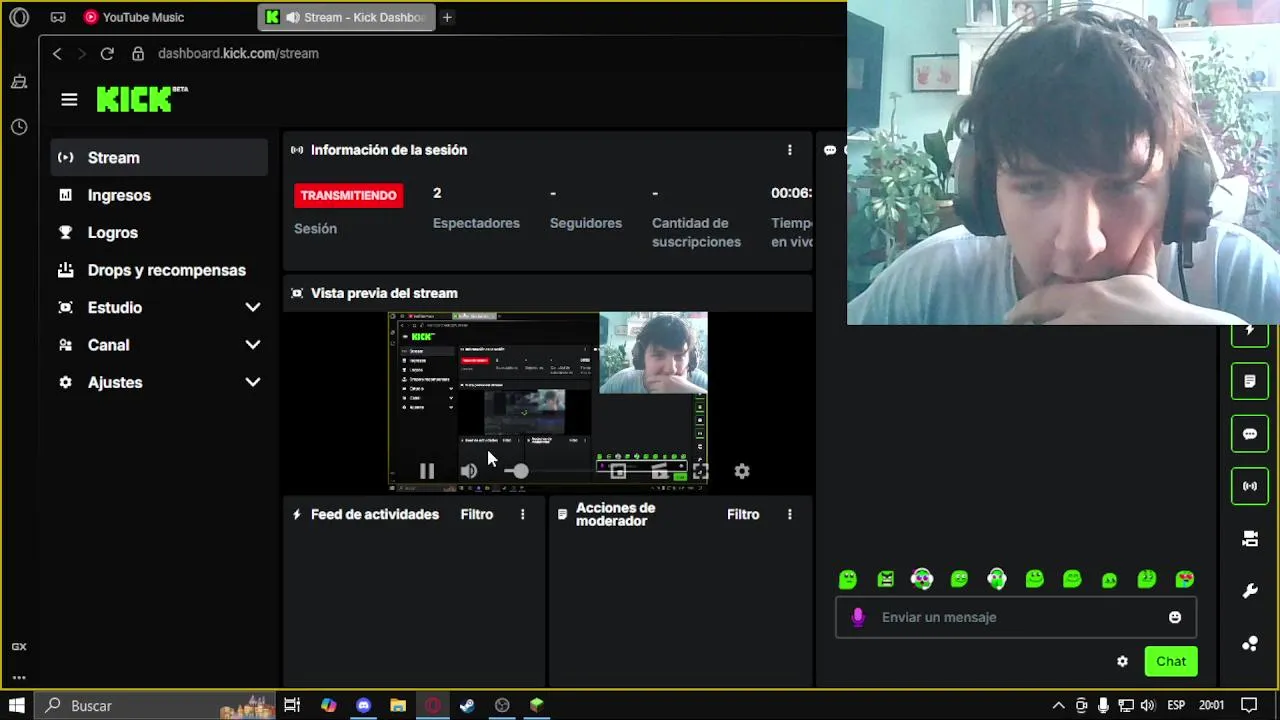Select the Stream - Kick Dashboard tab
This screenshot has height=720, width=1280.
pos(347,17)
